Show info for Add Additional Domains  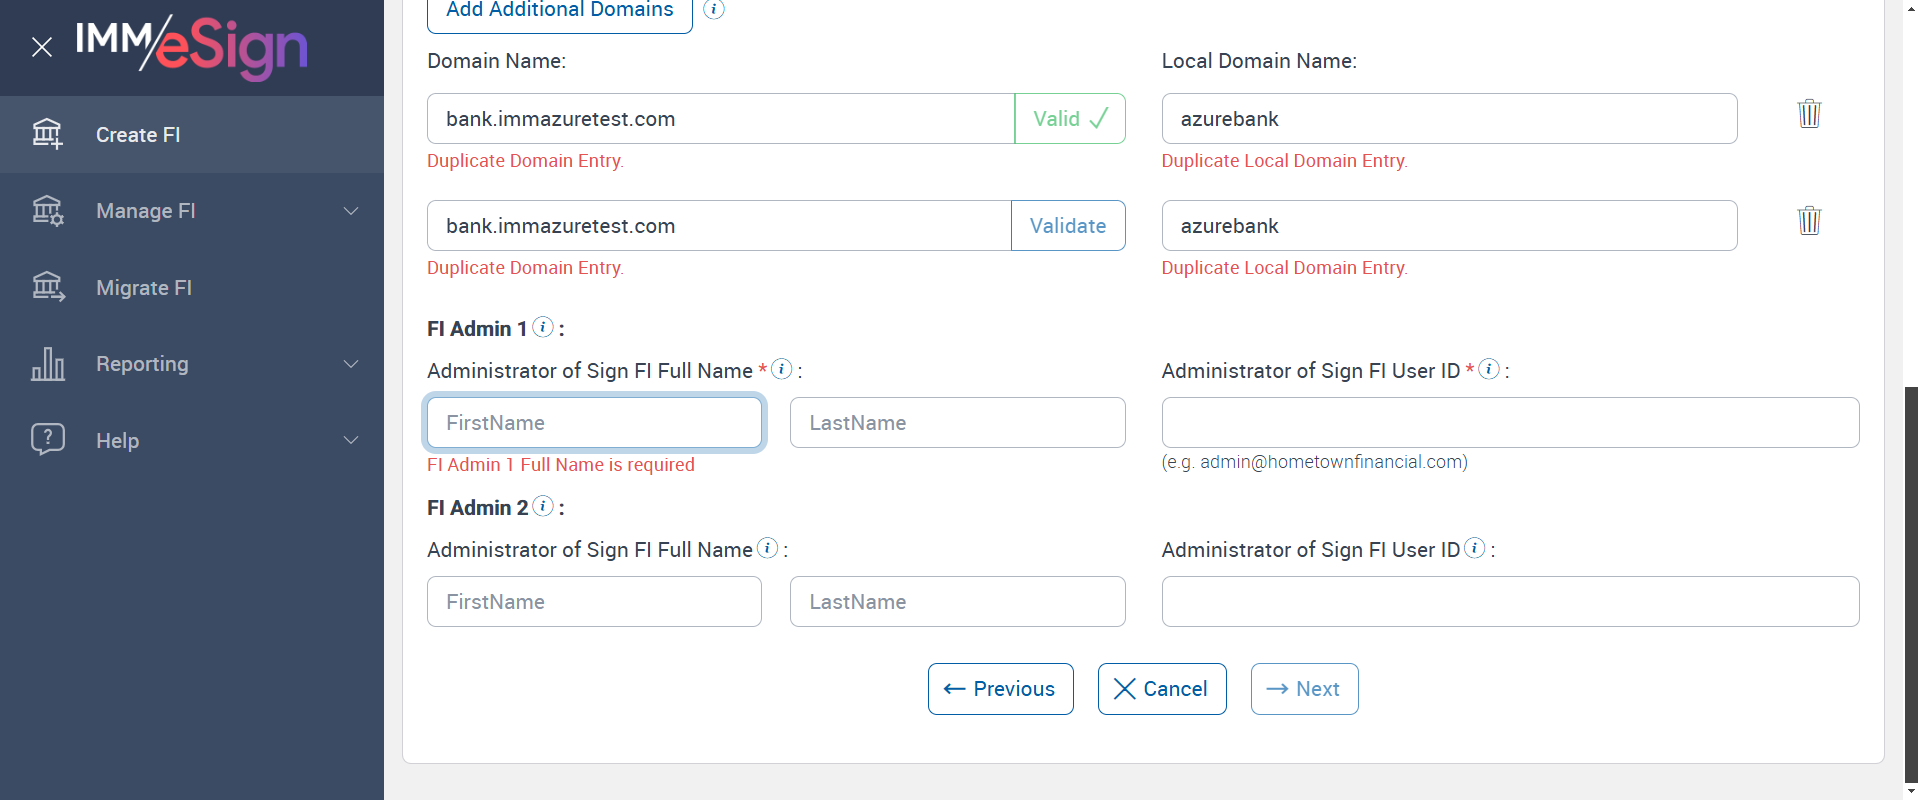pyautogui.click(x=714, y=9)
